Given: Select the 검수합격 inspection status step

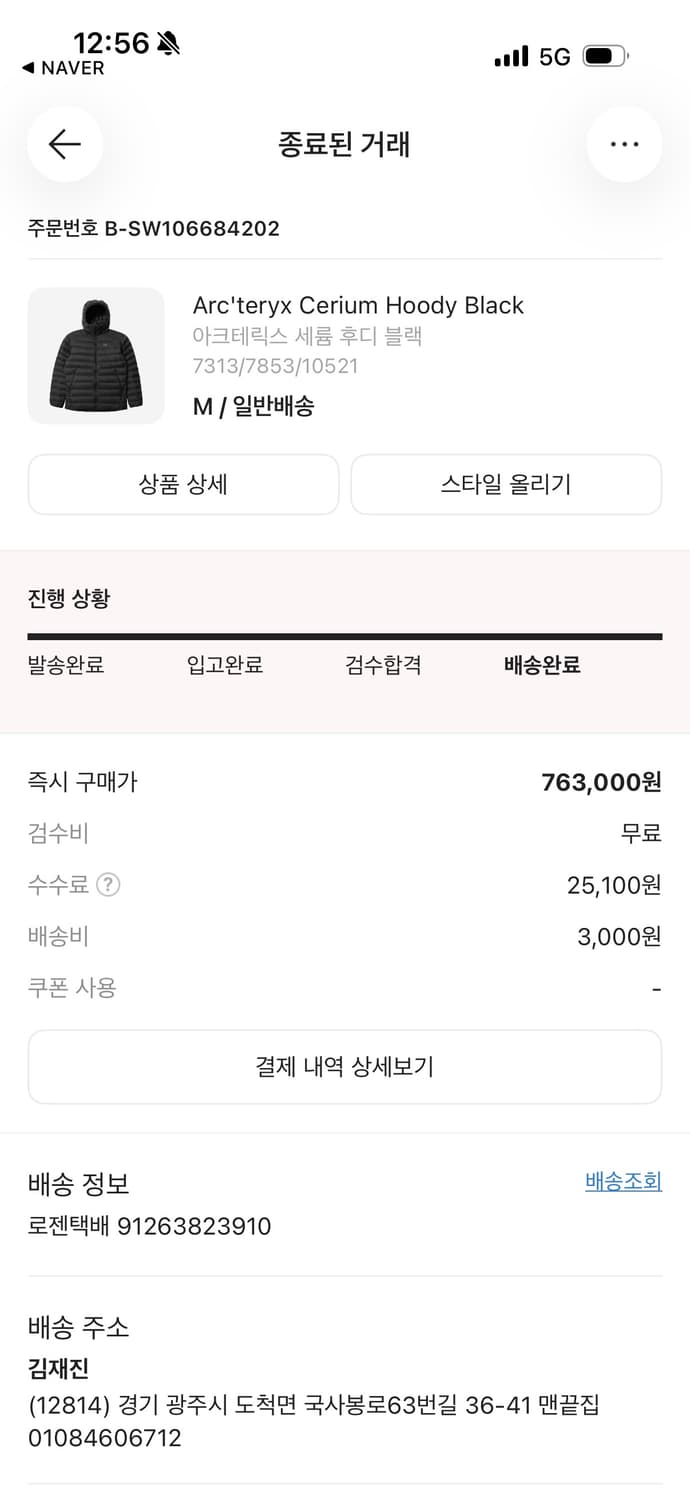Looking at the screenshot, I should click(x=384, y=664).
